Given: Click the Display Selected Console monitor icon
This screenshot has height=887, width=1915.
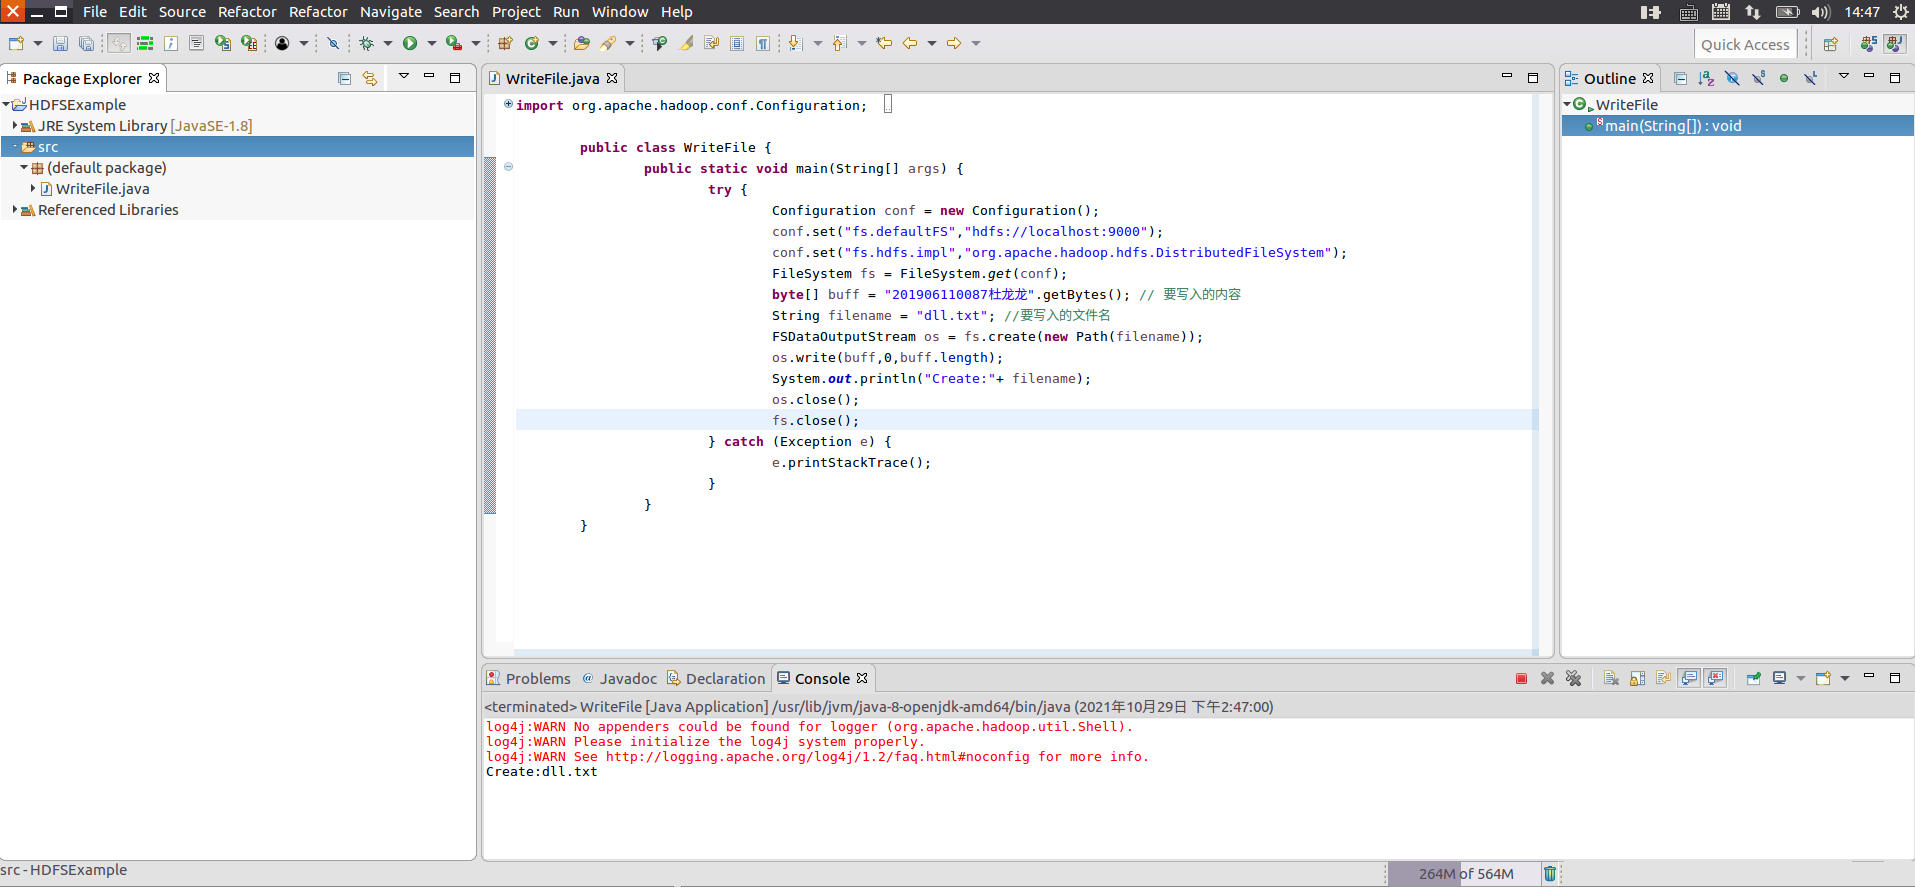Looking at the screenshot, I should (1780, 679).
